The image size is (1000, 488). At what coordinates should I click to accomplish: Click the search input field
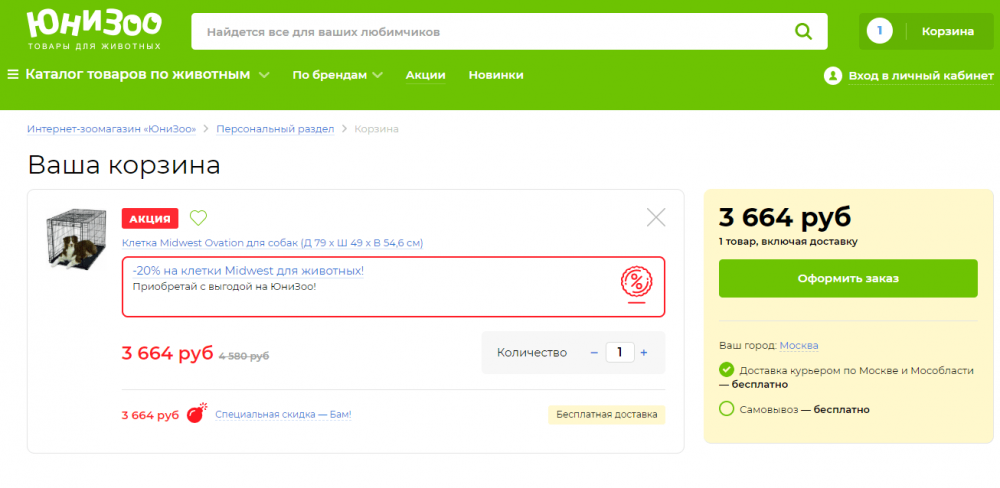pyautogui.click(x=490, y=32)
